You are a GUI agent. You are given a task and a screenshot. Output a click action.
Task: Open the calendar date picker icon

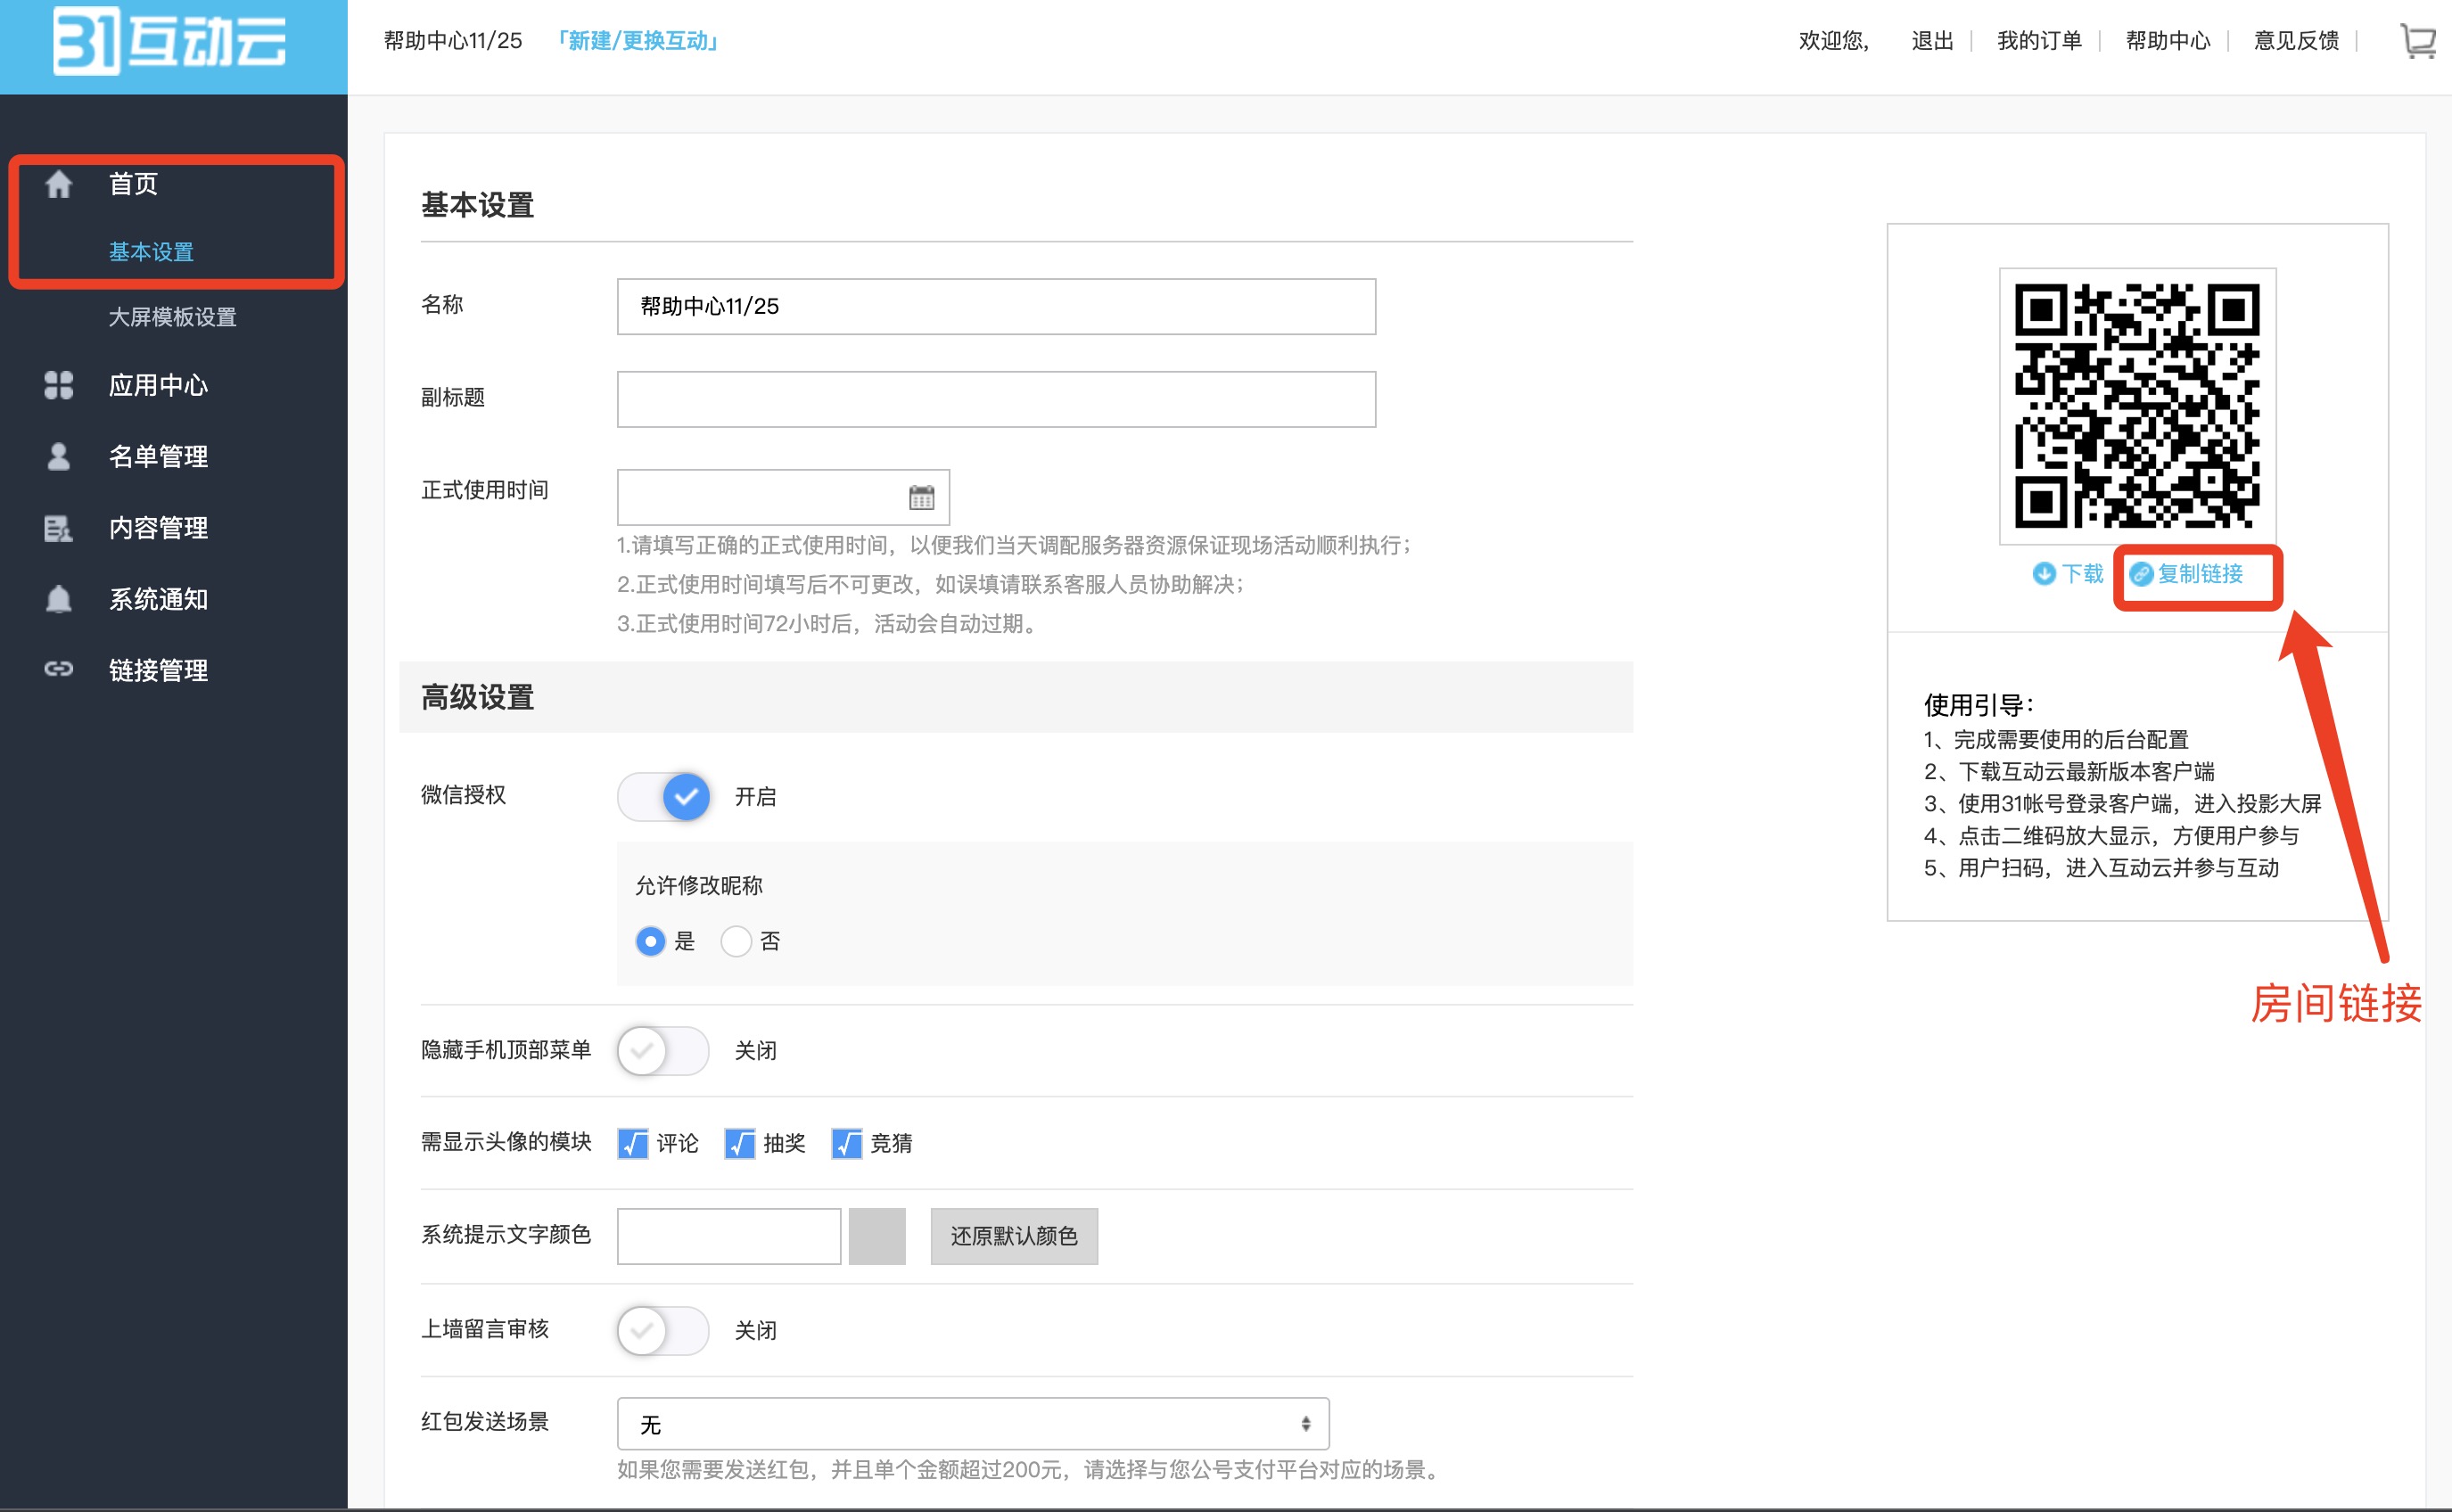pyautogui.click(x=921, y=497)
